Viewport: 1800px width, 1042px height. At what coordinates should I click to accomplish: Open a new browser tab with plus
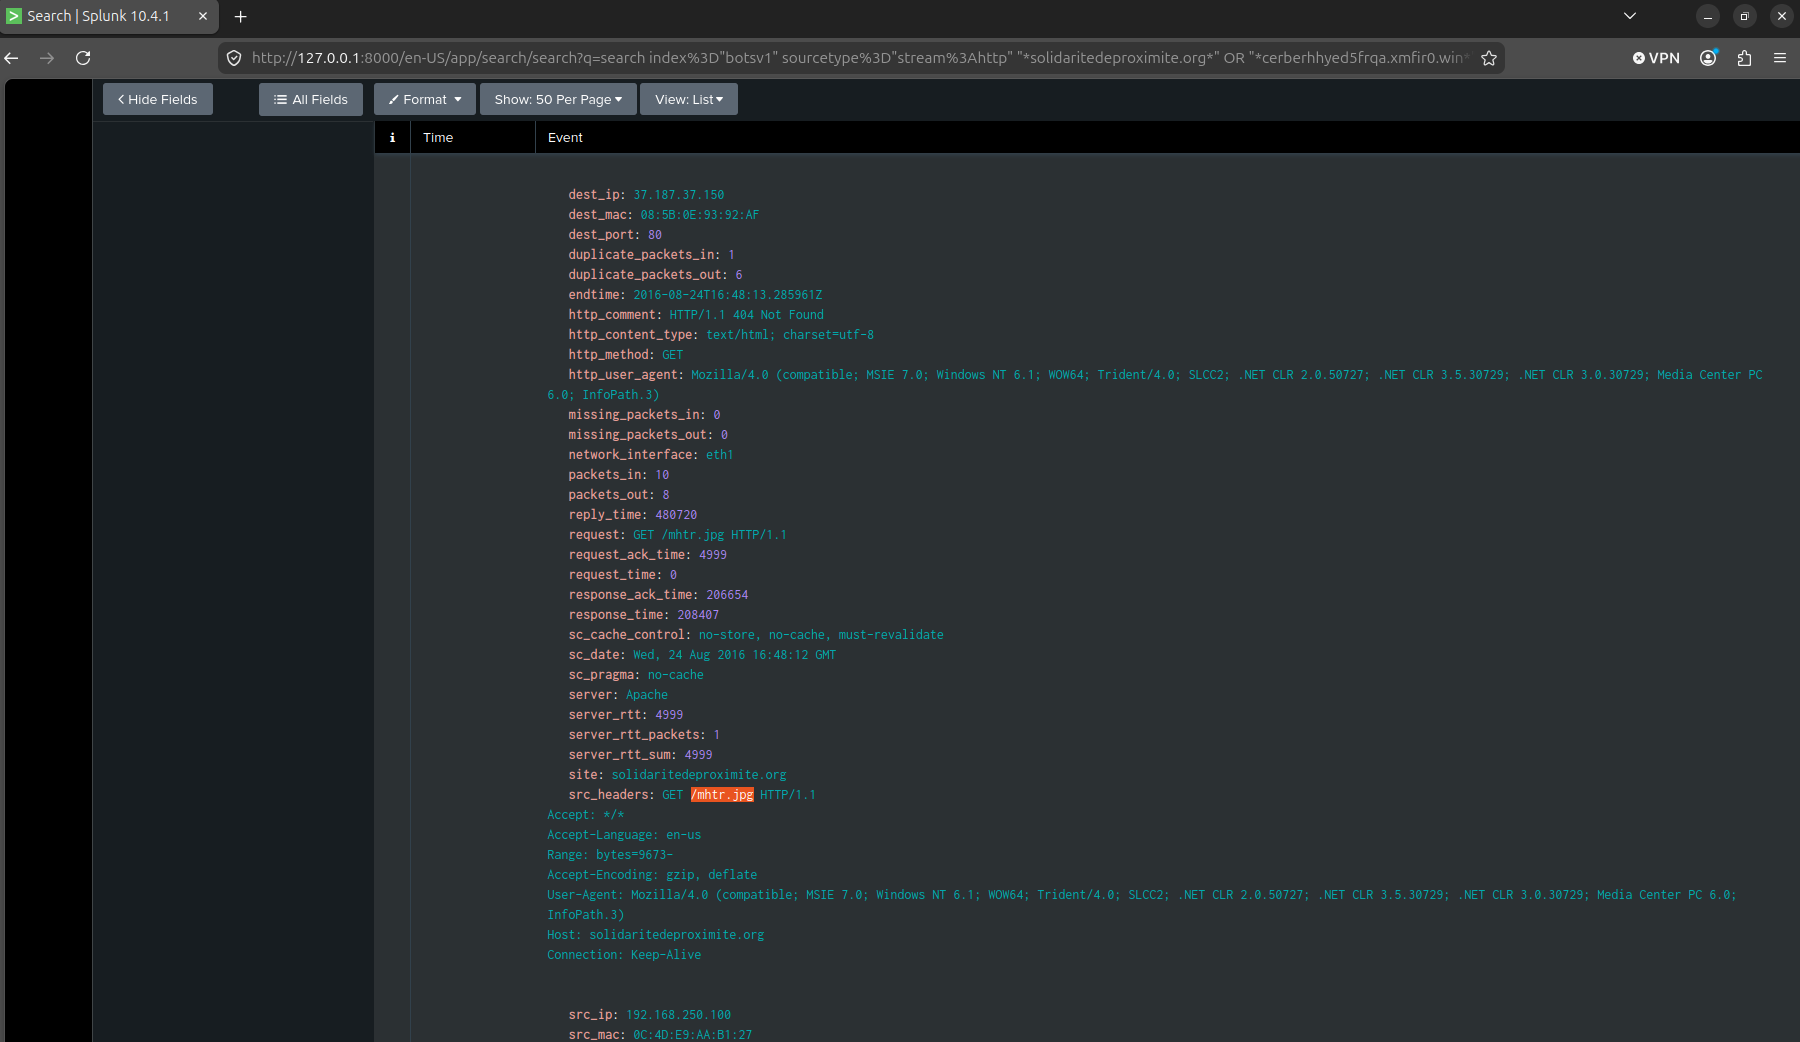tap(240, 16)
